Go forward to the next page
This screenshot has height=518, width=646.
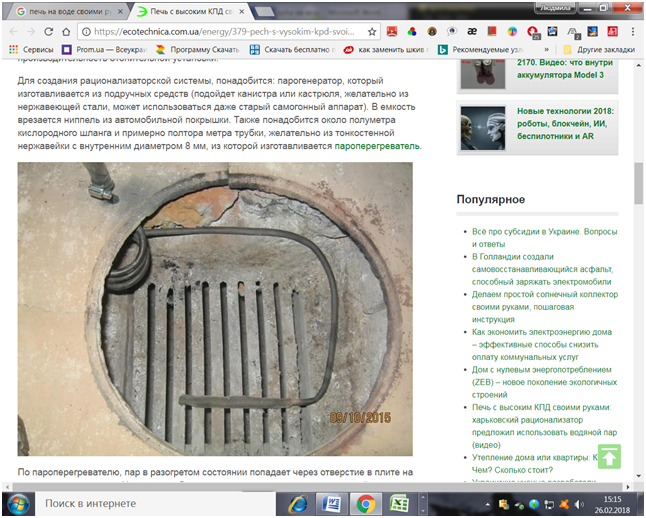[31, 32]
